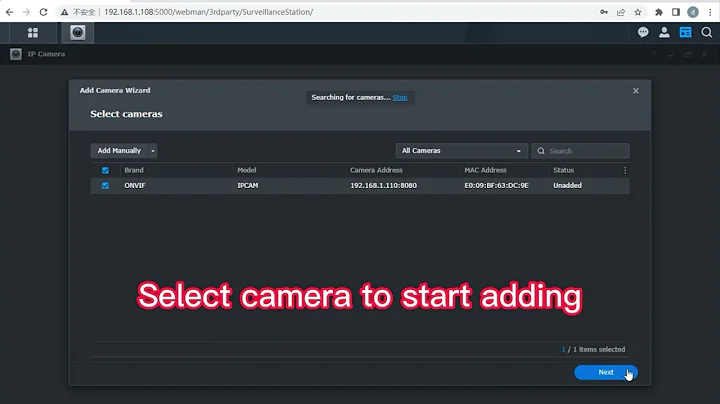This screenshot has height=404, width=720.
Task: Open the Chrome profile avatar
Action: pyautogui.click(x=692, y=12)
